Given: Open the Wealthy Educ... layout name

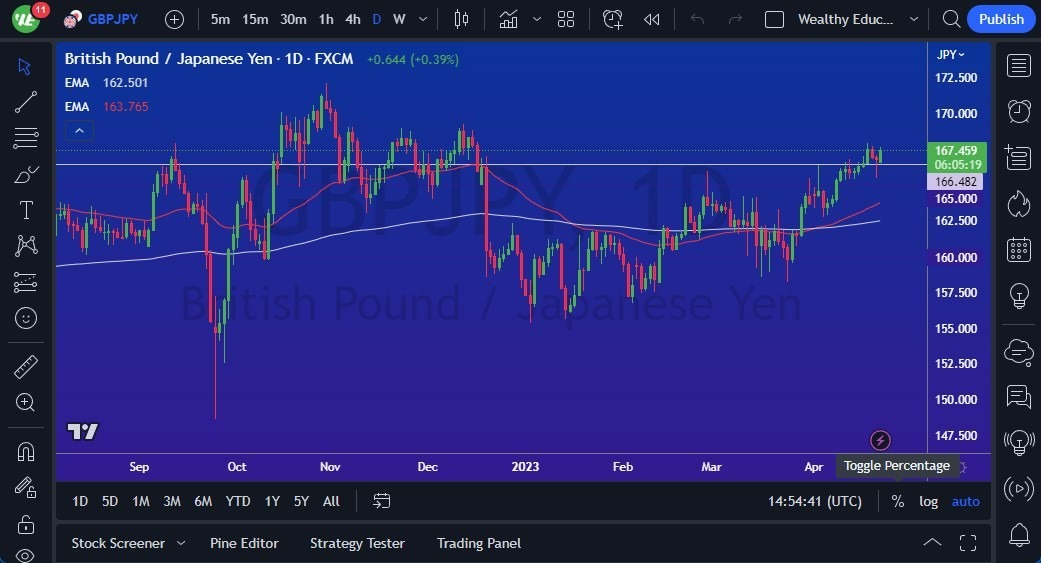Looking at the screenshot, I should pyautogui.click(x=845, y=19).
